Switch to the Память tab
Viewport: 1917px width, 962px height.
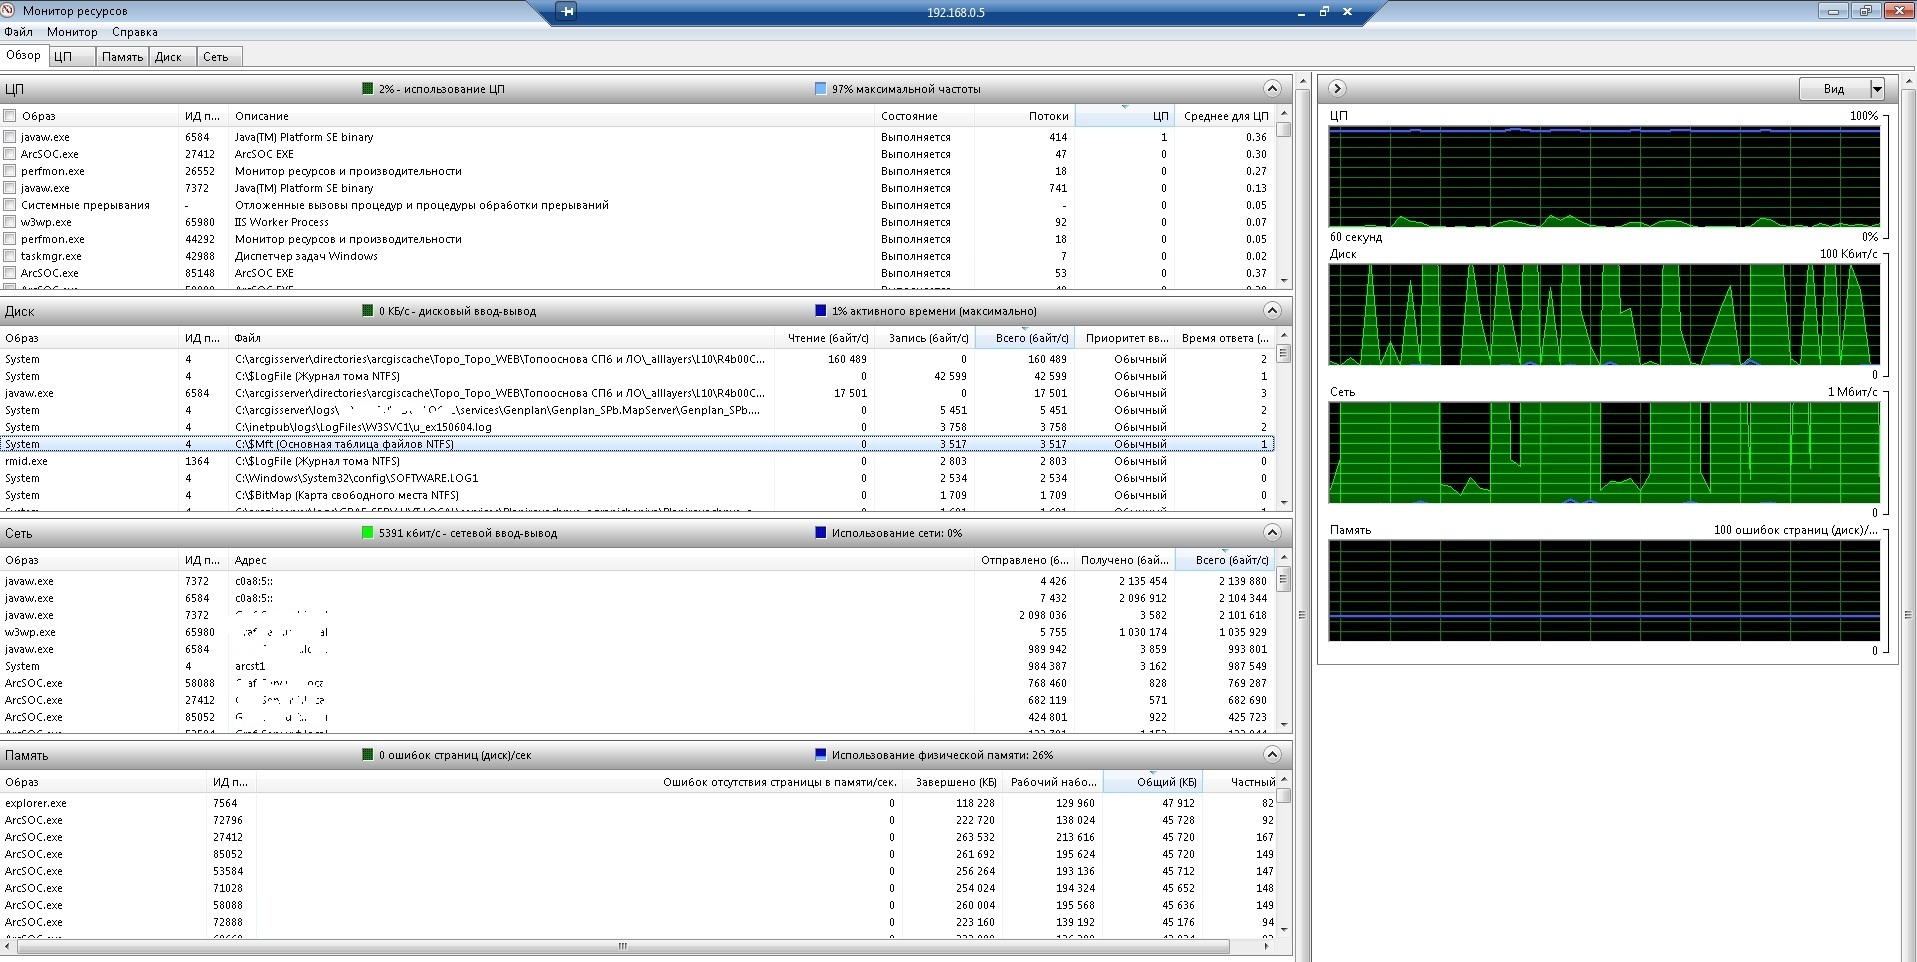tap(122, 57)
